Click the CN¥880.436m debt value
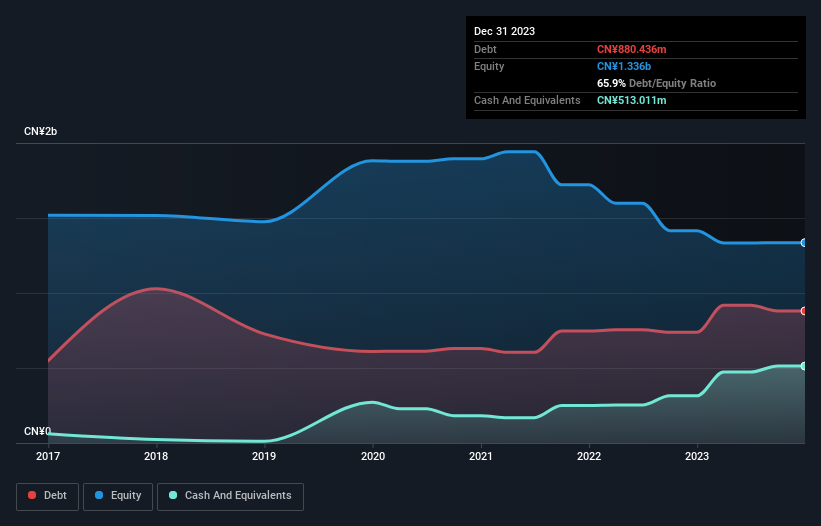 click(631, 49)
